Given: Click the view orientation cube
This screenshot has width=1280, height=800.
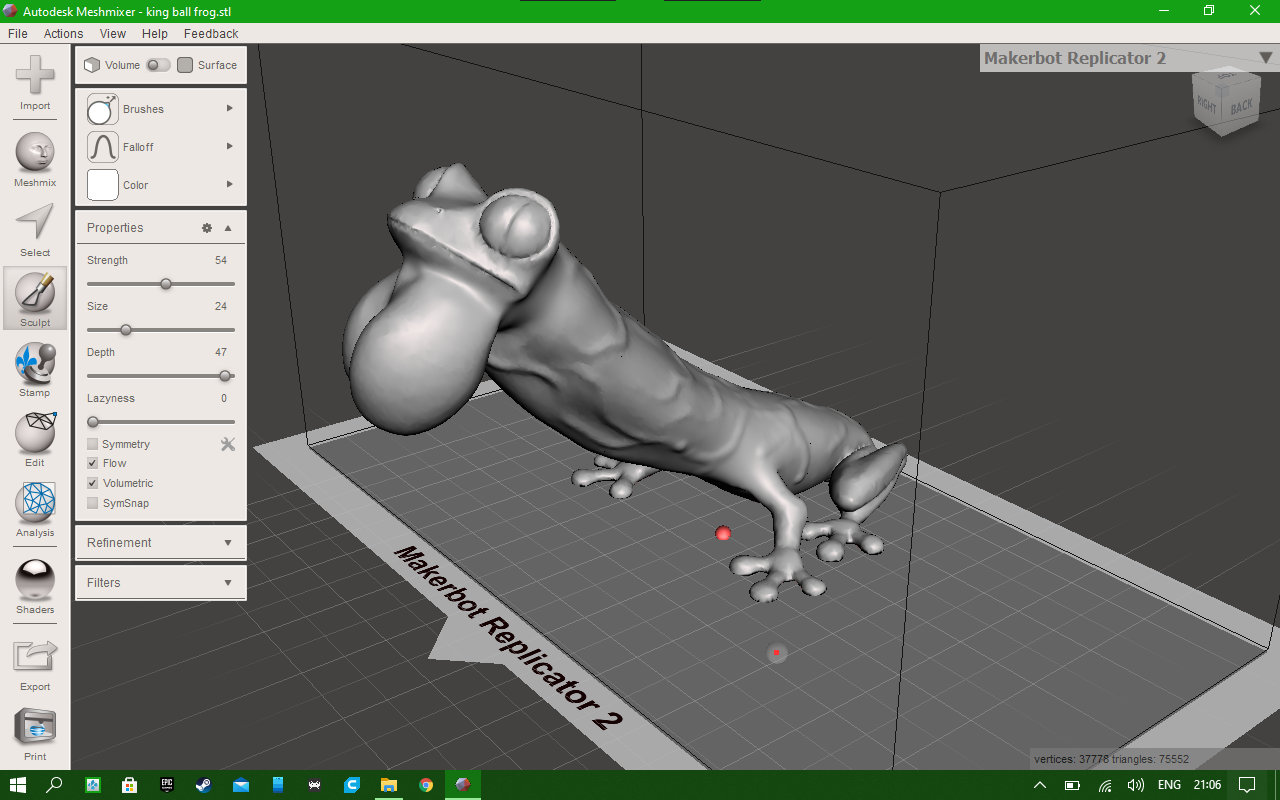Looking at the screenshot, I should pos(1225,103).
